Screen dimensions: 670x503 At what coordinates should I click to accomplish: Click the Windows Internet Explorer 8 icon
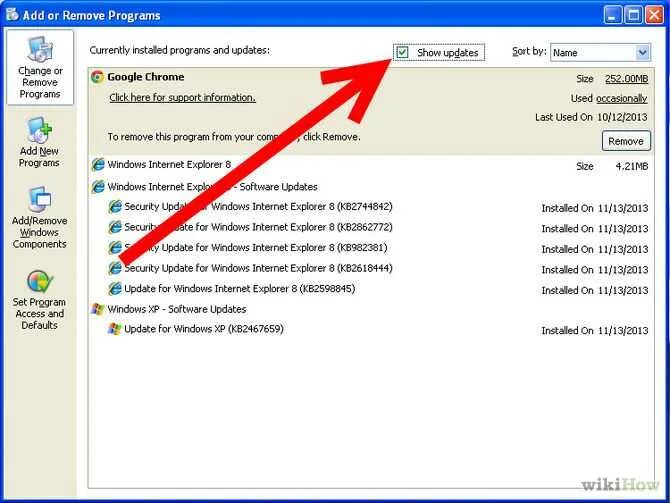98,165
